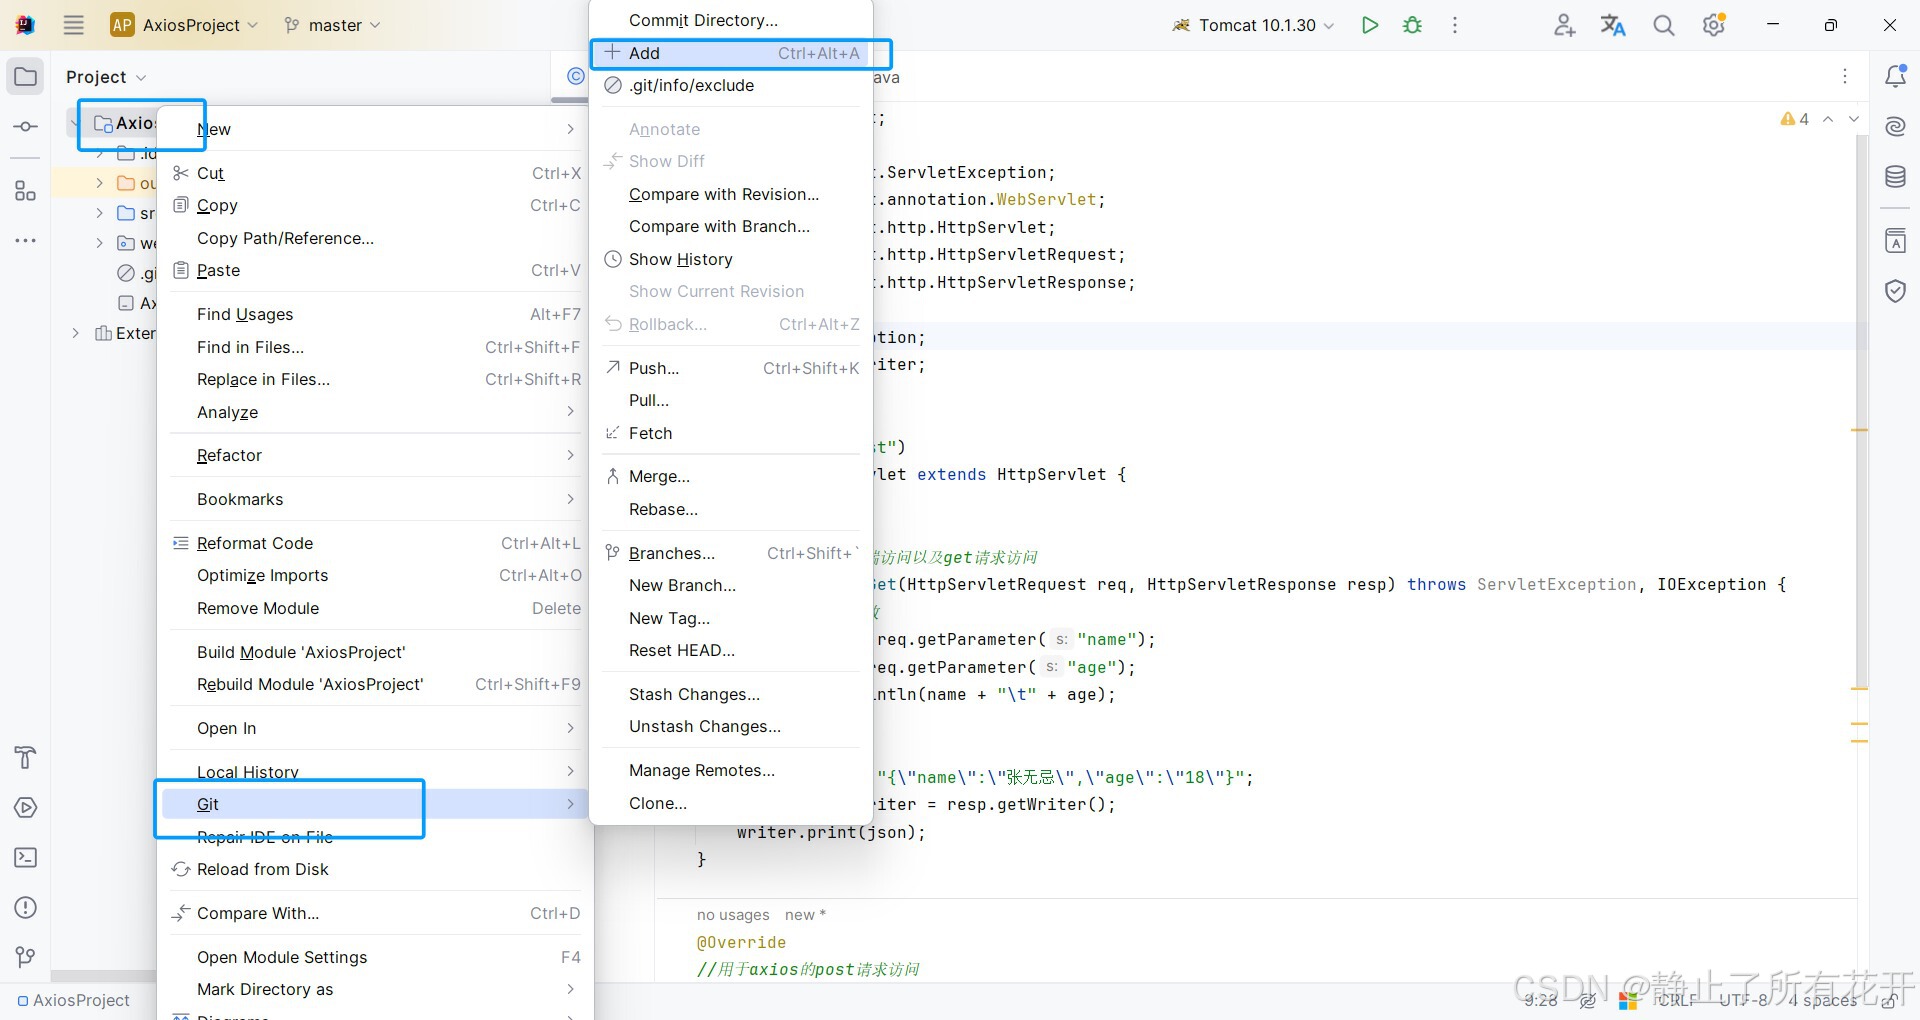
Task: Open the Terminal tool window
Action: 26,858
